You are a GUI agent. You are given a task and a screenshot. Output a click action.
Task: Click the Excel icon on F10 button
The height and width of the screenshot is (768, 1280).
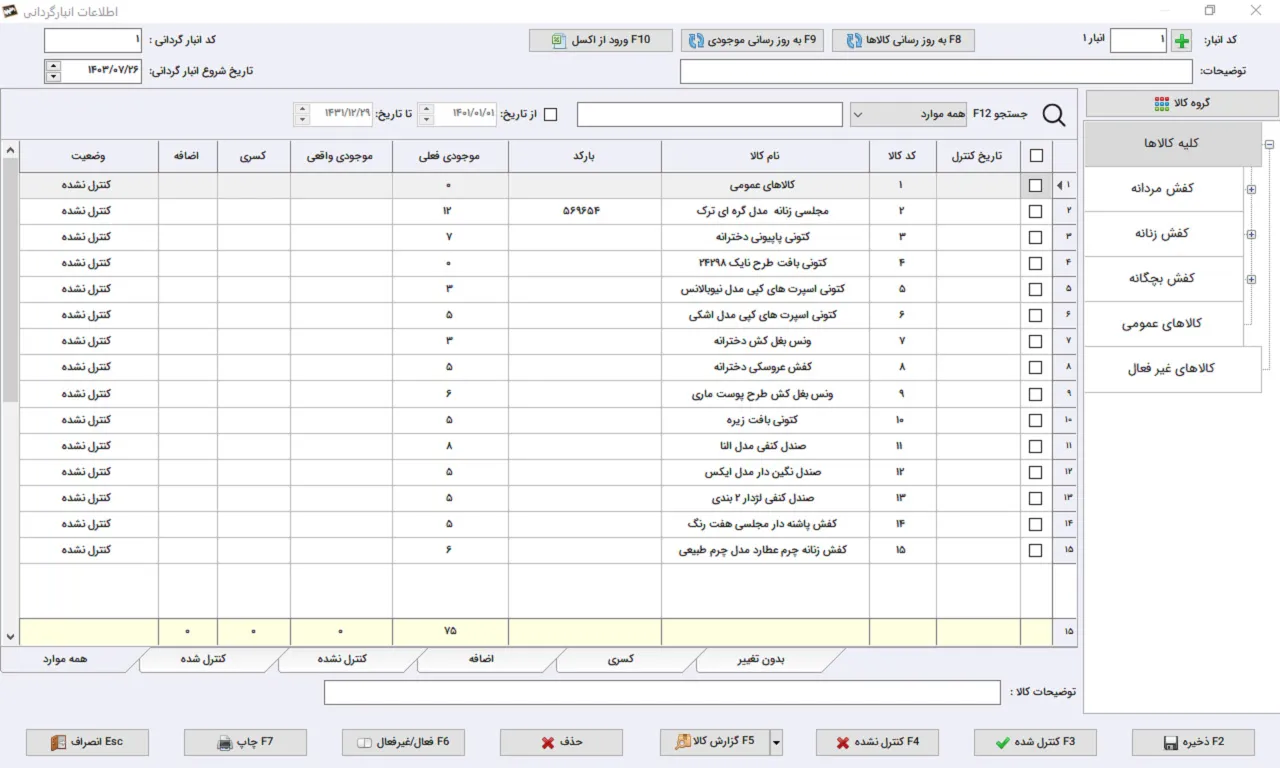[x=558, y=41]
